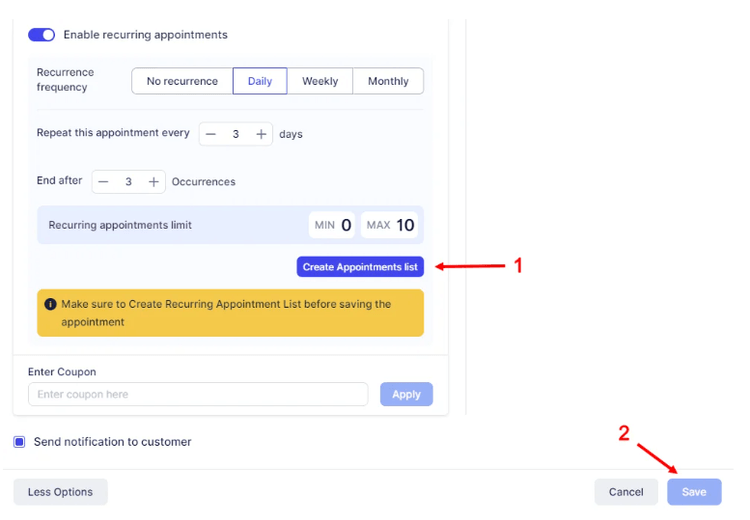The image size is (750, 520).
Task: Click Enter Coupon label
Action: coord(62,372)
